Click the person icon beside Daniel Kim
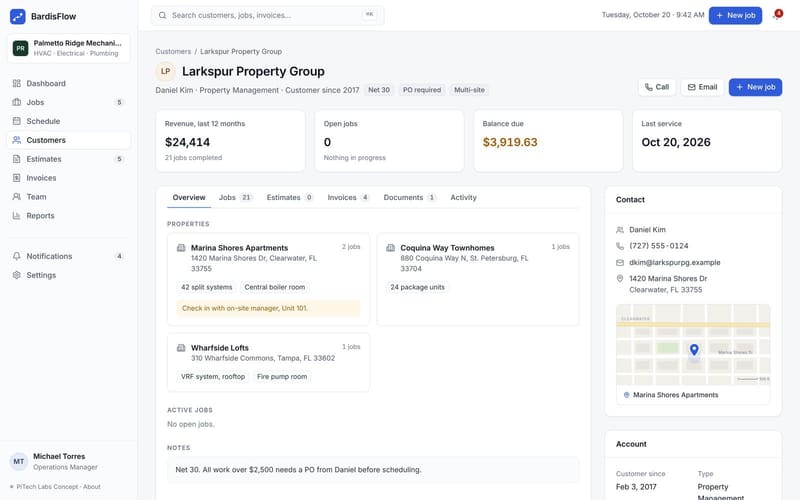The image size is (800, 500). [620, 230]
